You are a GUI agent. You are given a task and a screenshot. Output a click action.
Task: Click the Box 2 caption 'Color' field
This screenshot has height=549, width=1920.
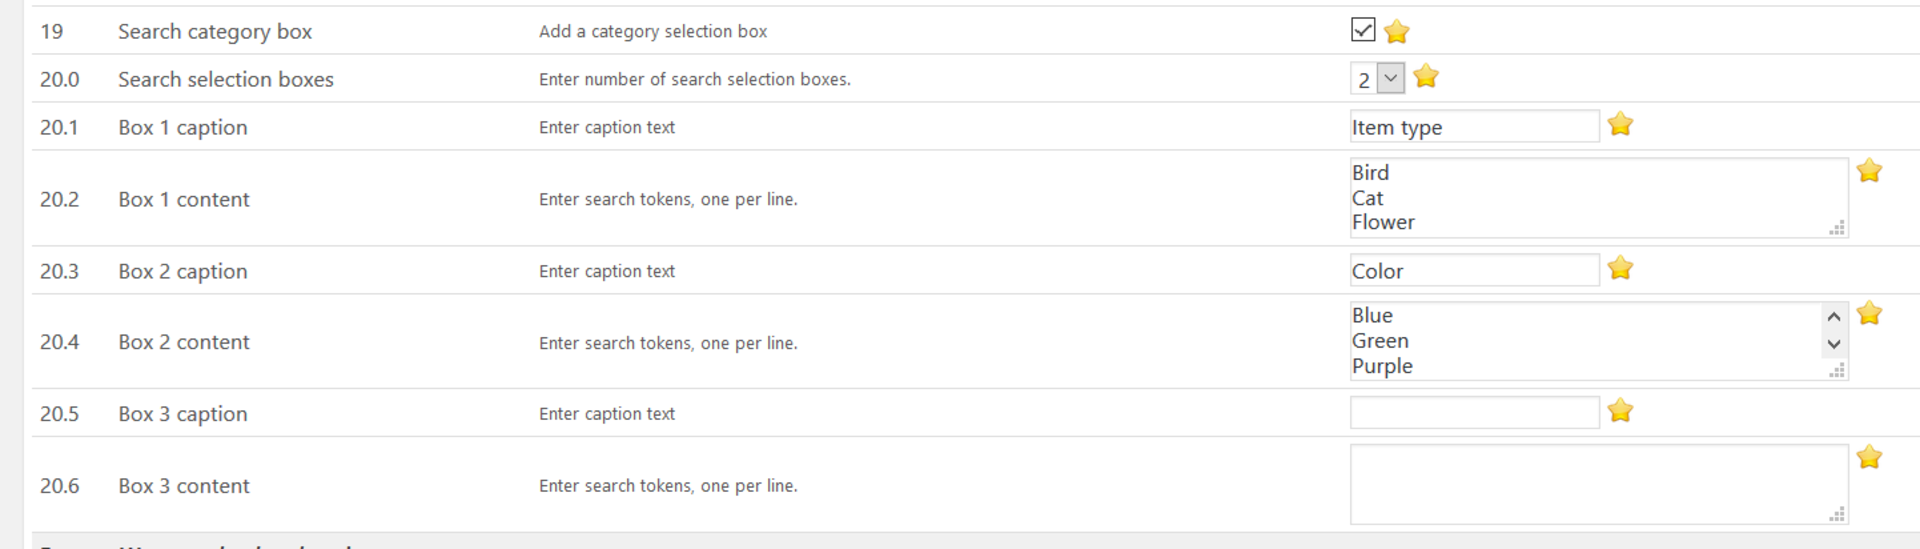pos(1474,270)
